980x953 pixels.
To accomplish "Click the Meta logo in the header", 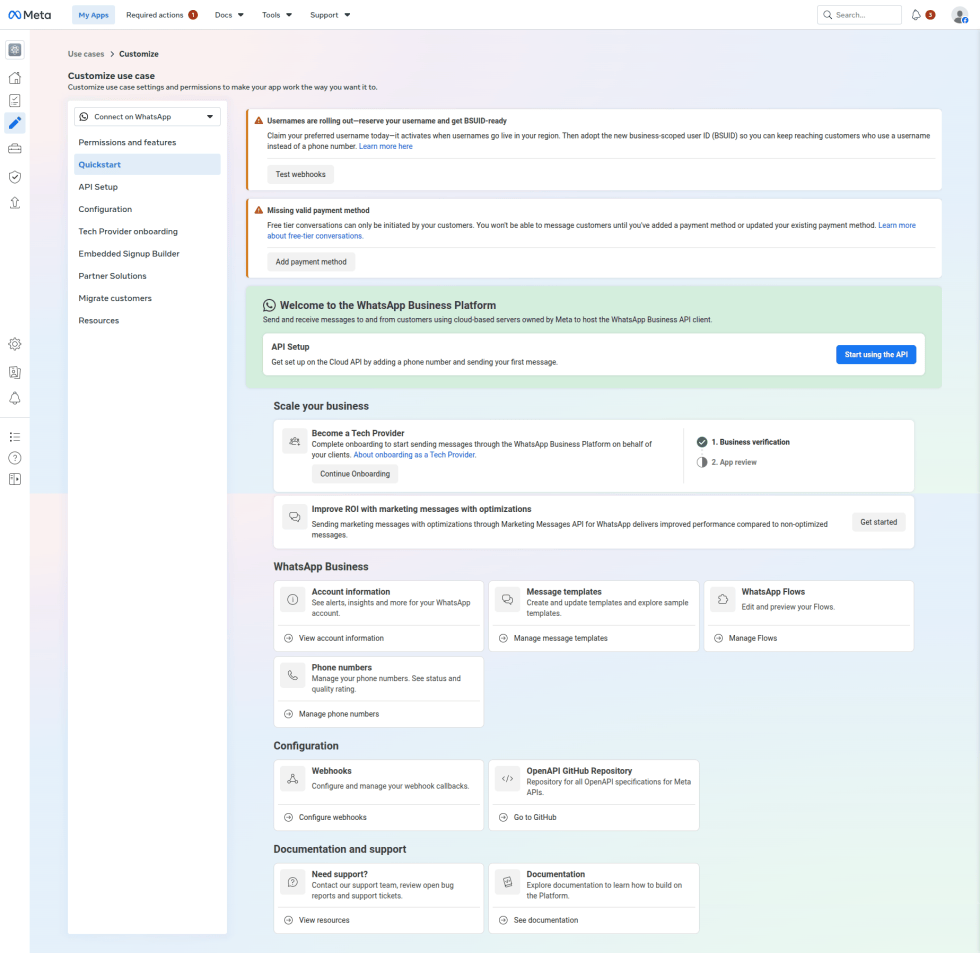I will click(29, 15).
